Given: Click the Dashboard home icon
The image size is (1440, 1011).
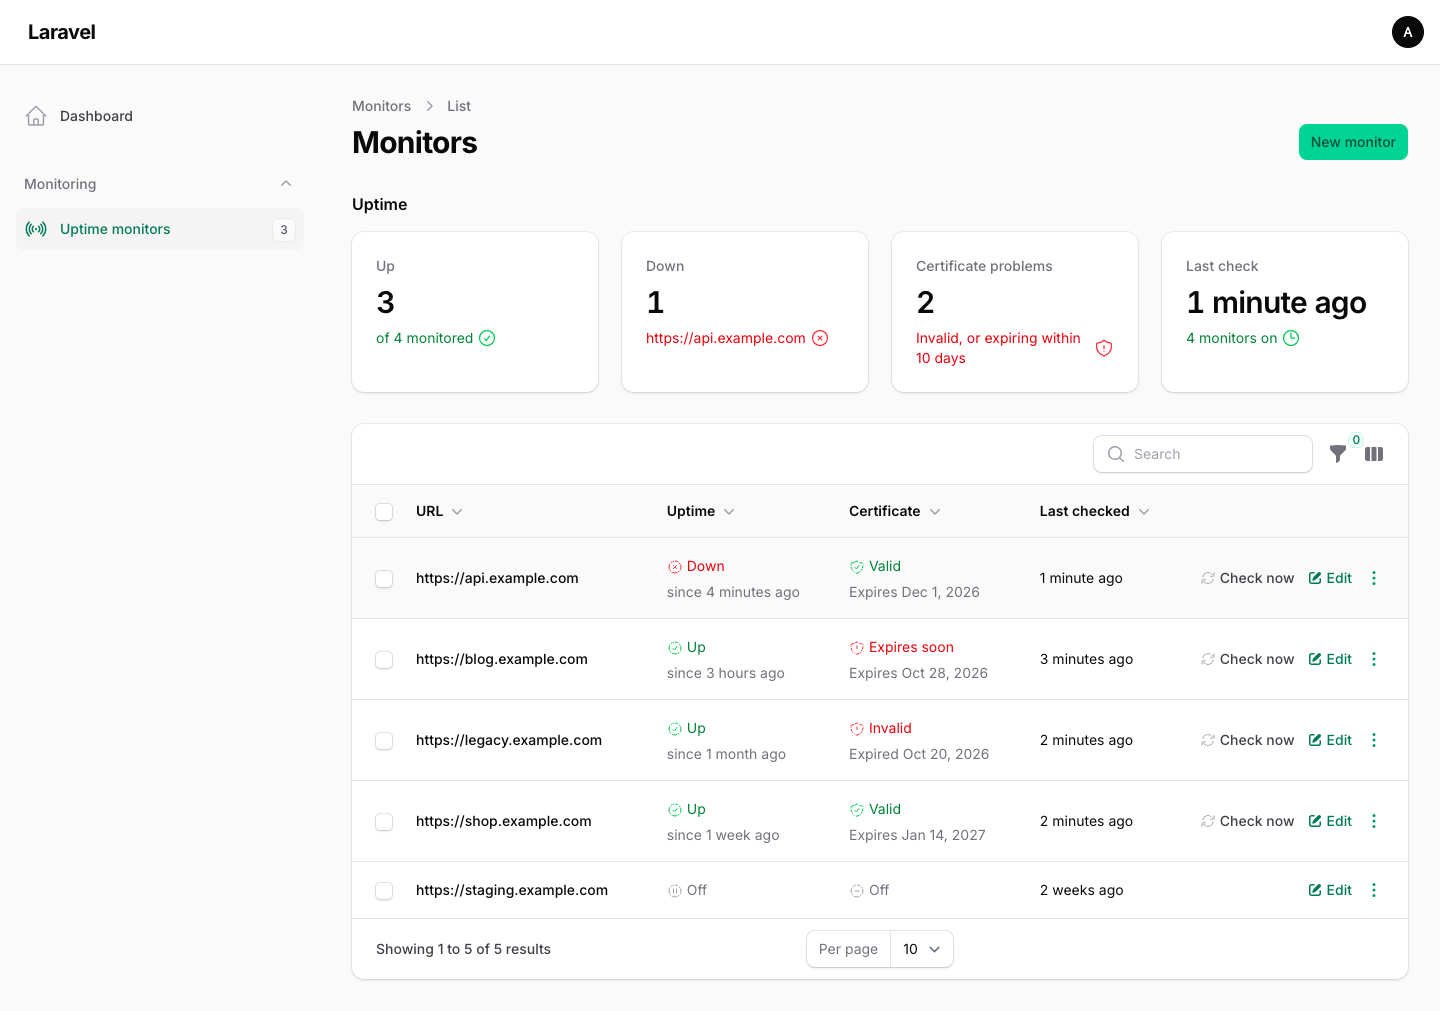Looking at the screenshot, I should [36, 116].
